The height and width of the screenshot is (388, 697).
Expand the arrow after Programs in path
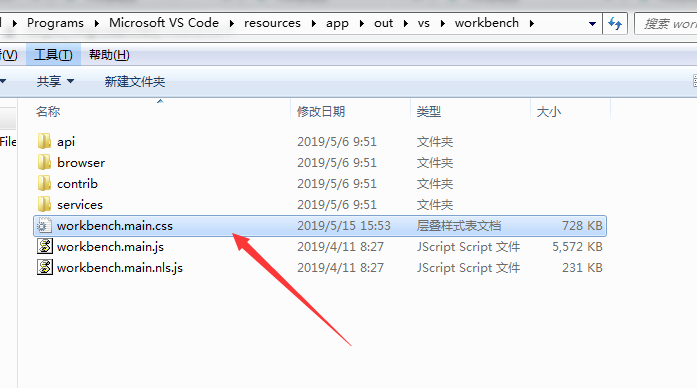pyautogui.click(x=96, y=24)
